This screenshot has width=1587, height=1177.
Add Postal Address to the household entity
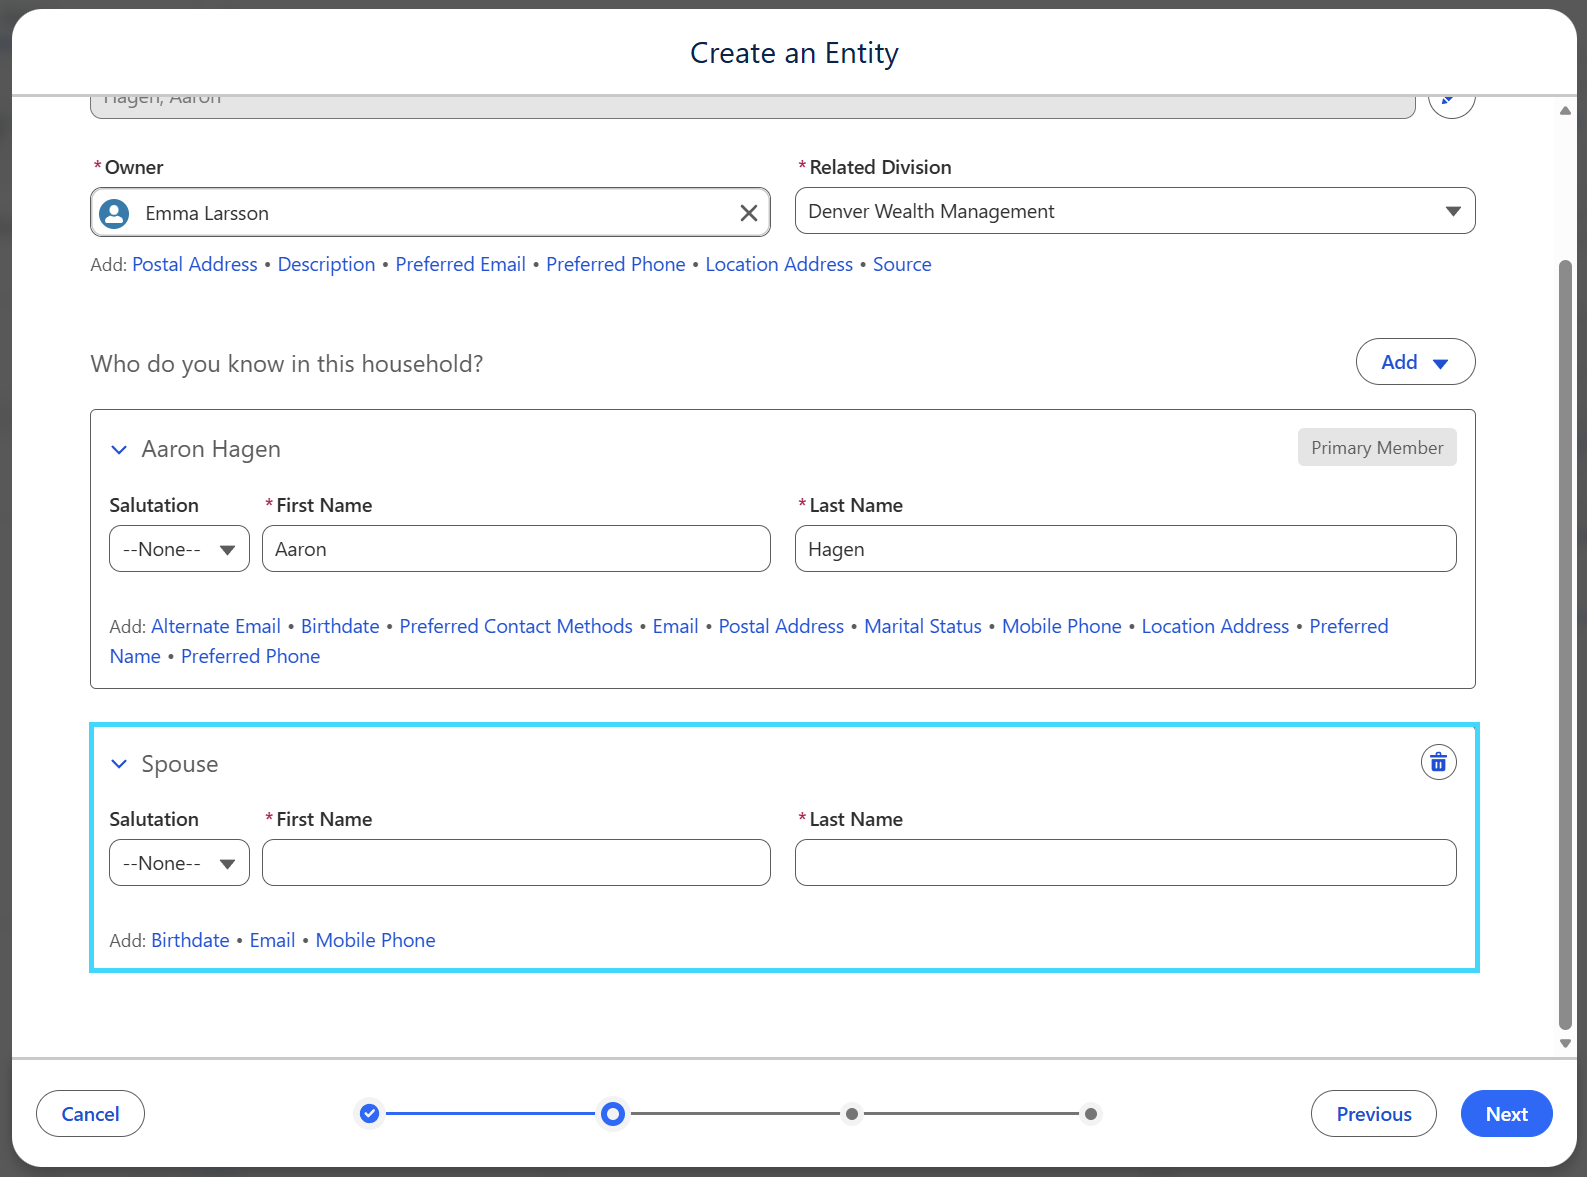click(195, 264)
